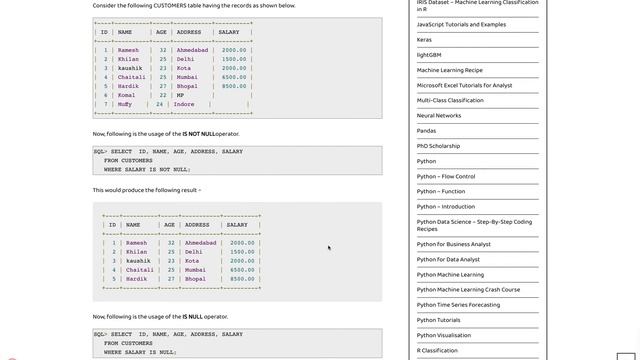The image size is (640, 360).
Task: Click 'Hardik' in the result table
Action: (x=136, y=279)
